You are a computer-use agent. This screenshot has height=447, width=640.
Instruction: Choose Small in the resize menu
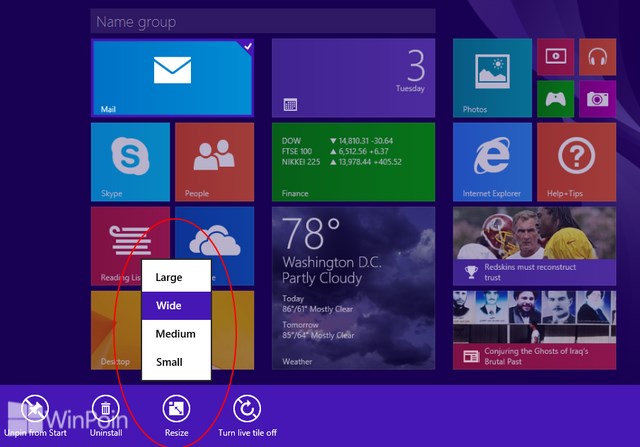[176, 362]
